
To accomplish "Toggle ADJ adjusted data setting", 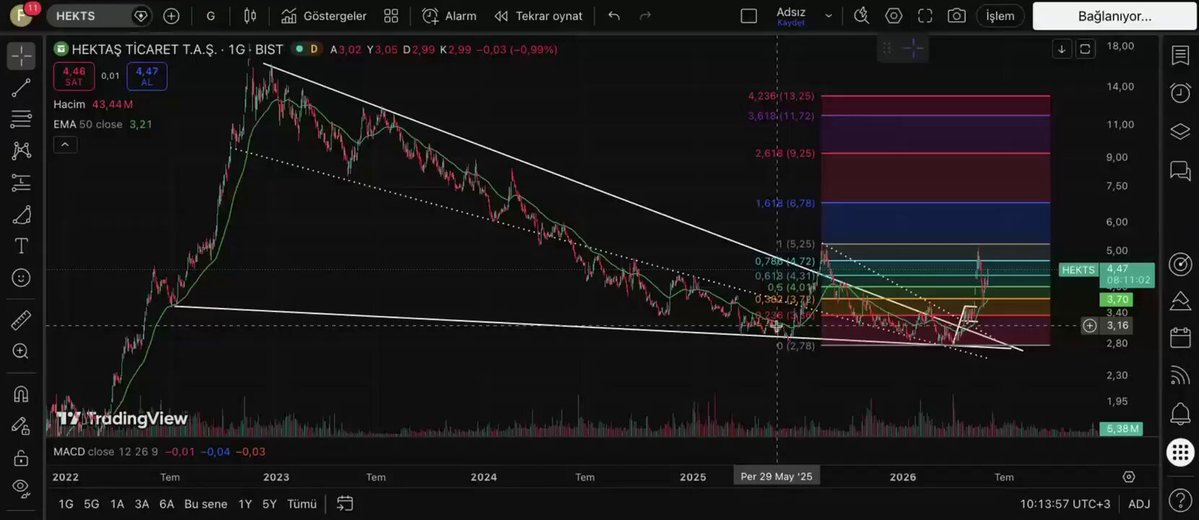I will tap(1139, 504).
